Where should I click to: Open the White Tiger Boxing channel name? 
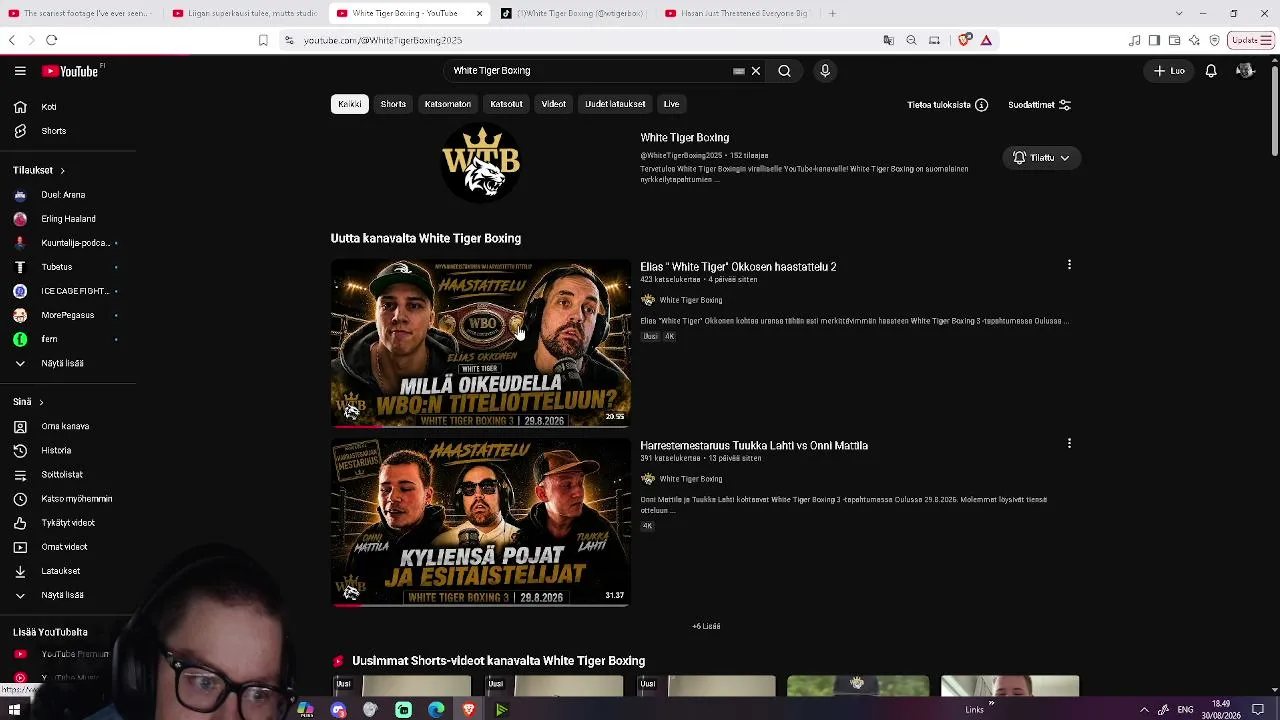click(685, 138)
